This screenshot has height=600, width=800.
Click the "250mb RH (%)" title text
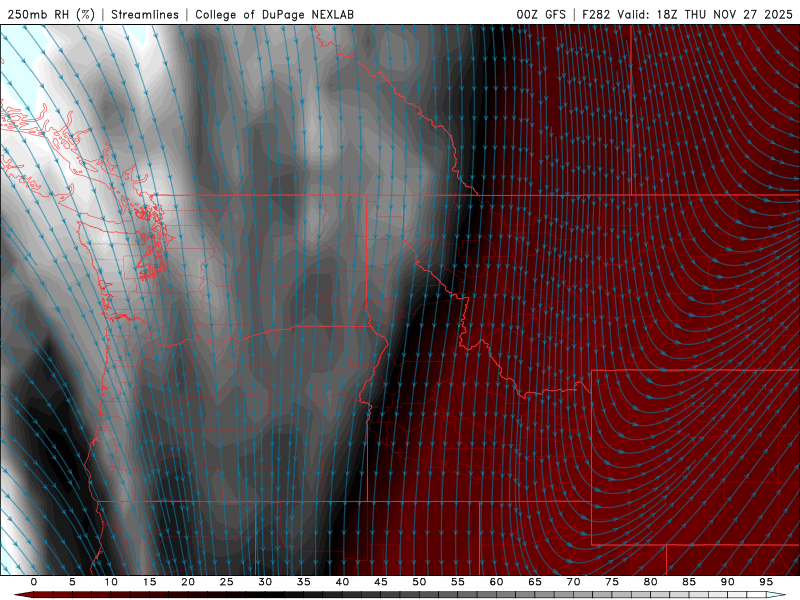tap(51, 14)
